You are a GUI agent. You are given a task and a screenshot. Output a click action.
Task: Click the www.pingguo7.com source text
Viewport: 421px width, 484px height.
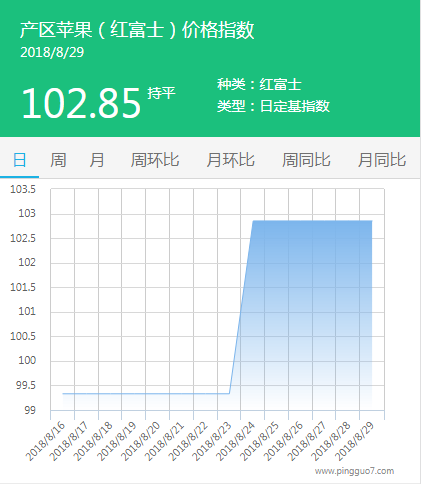[354, 471]
